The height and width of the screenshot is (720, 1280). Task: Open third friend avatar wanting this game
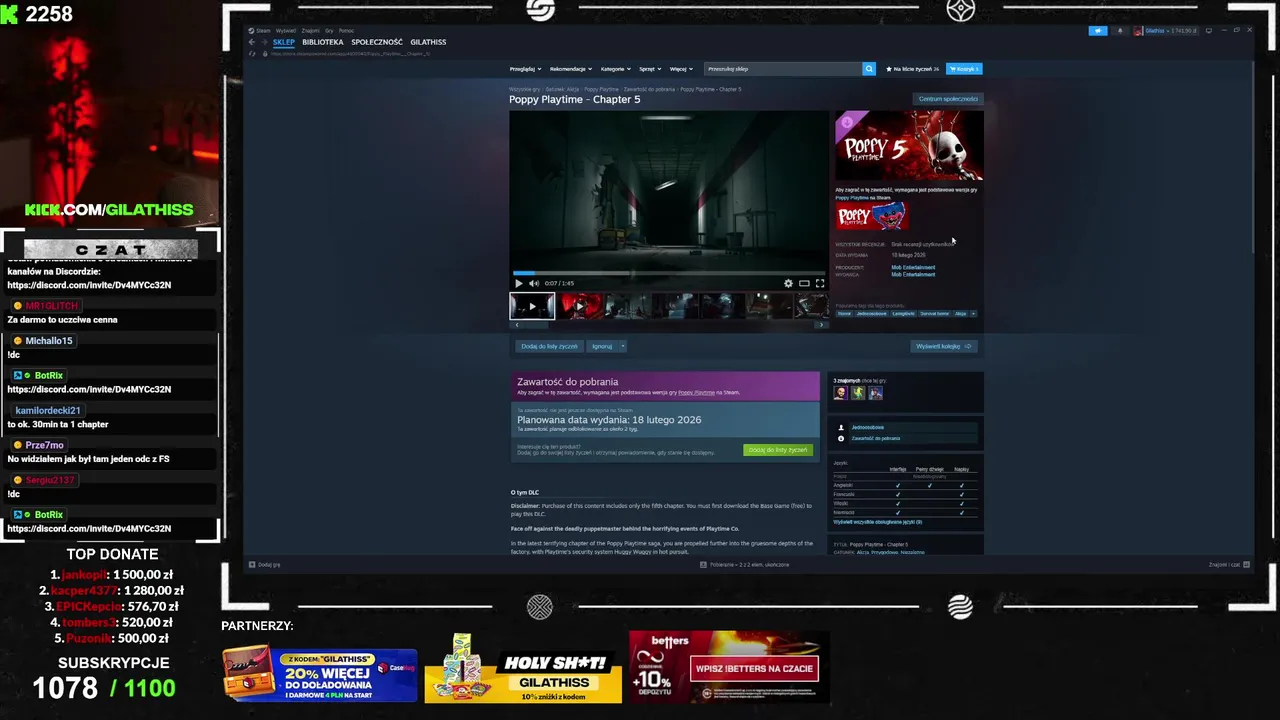coord(875,393)
